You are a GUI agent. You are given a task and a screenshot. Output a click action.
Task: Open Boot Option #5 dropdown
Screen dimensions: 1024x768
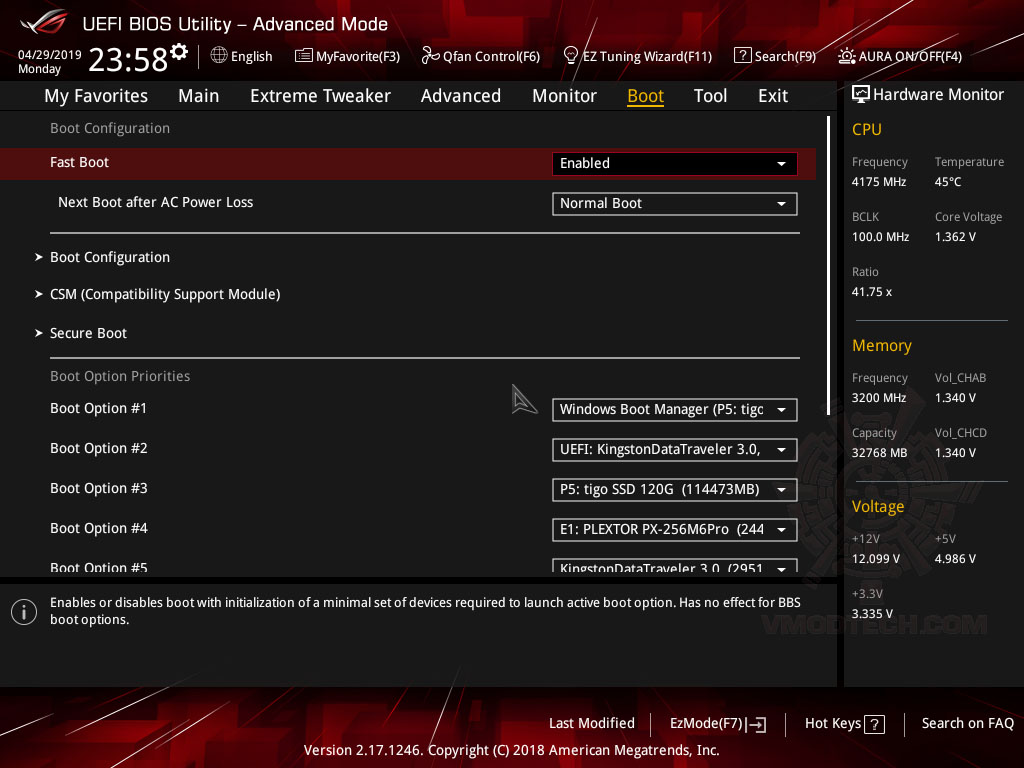tap(675, 566)
